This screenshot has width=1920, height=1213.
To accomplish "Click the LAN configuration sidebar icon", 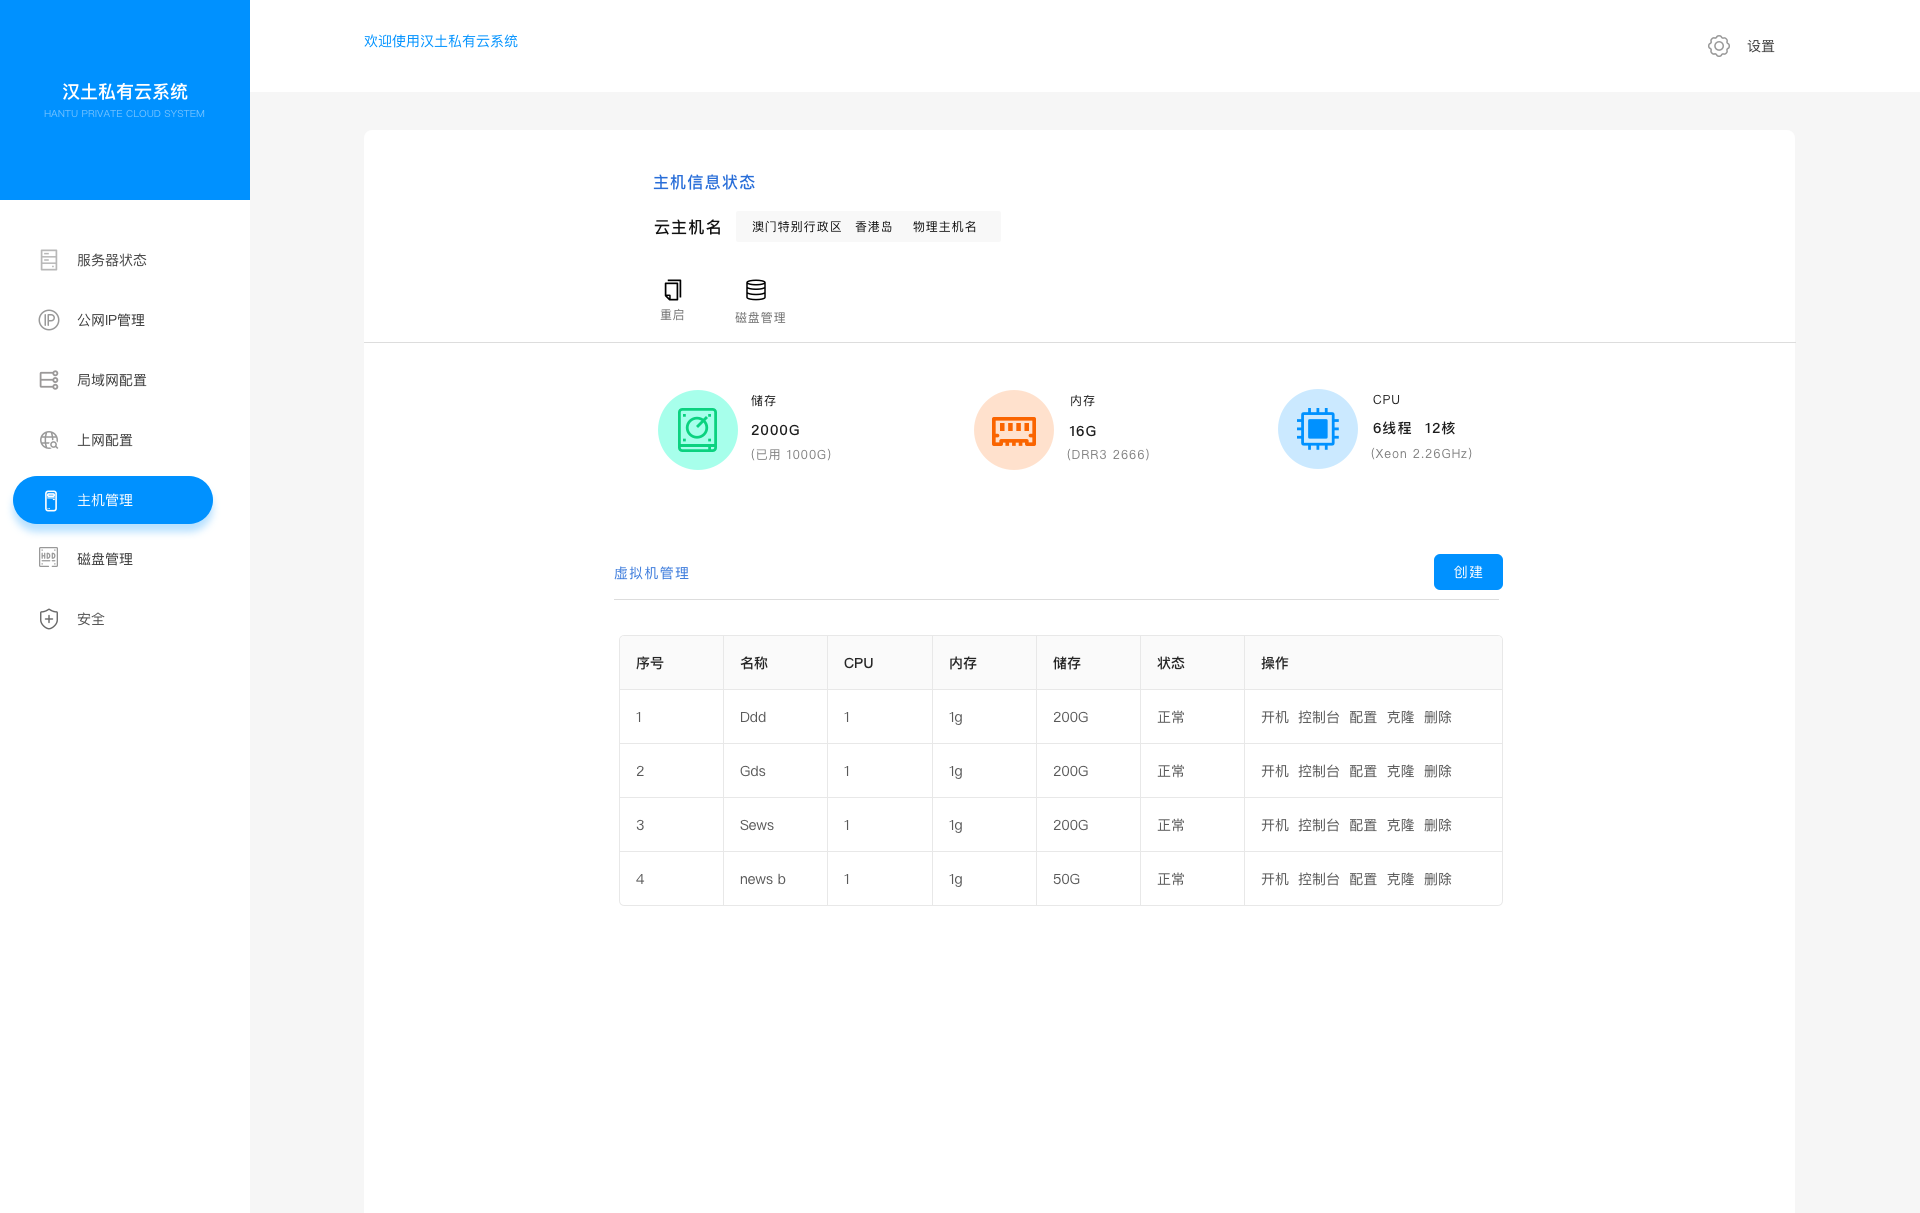I will click(49, 380).
